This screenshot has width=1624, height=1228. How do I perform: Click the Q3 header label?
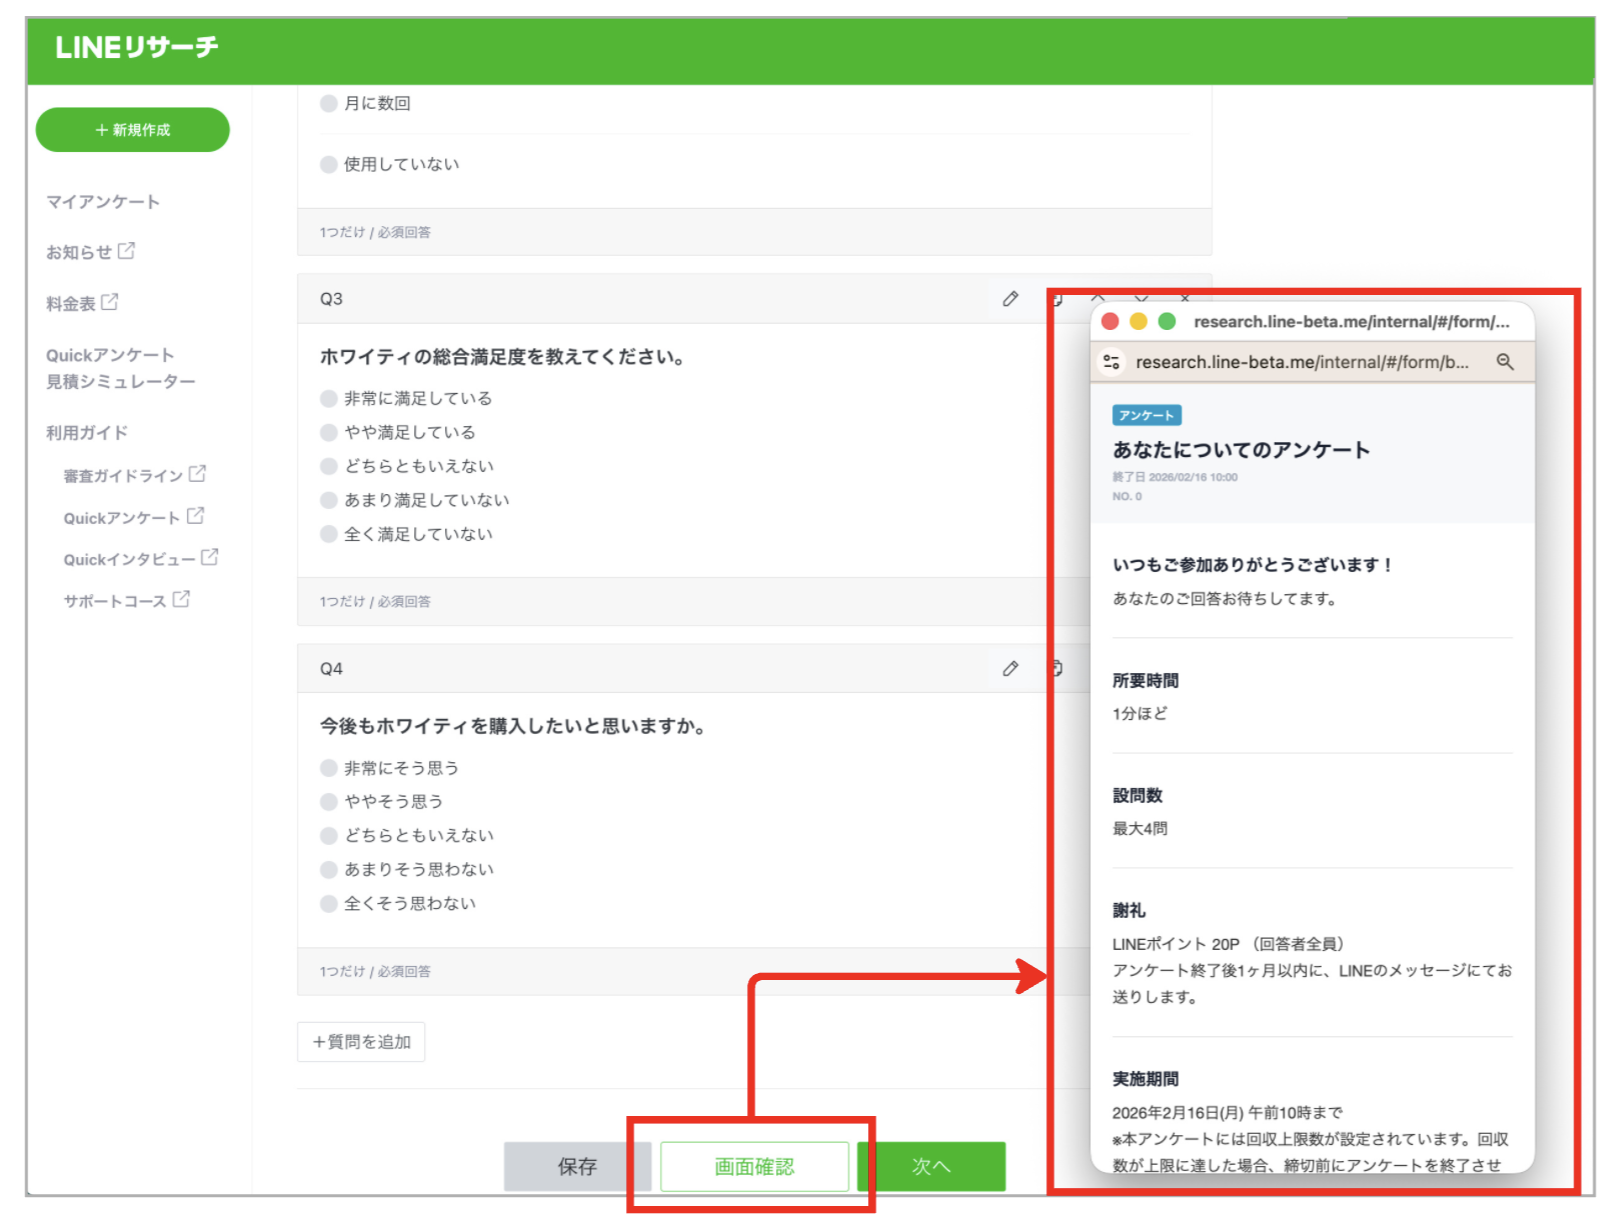tap(331, 299)
